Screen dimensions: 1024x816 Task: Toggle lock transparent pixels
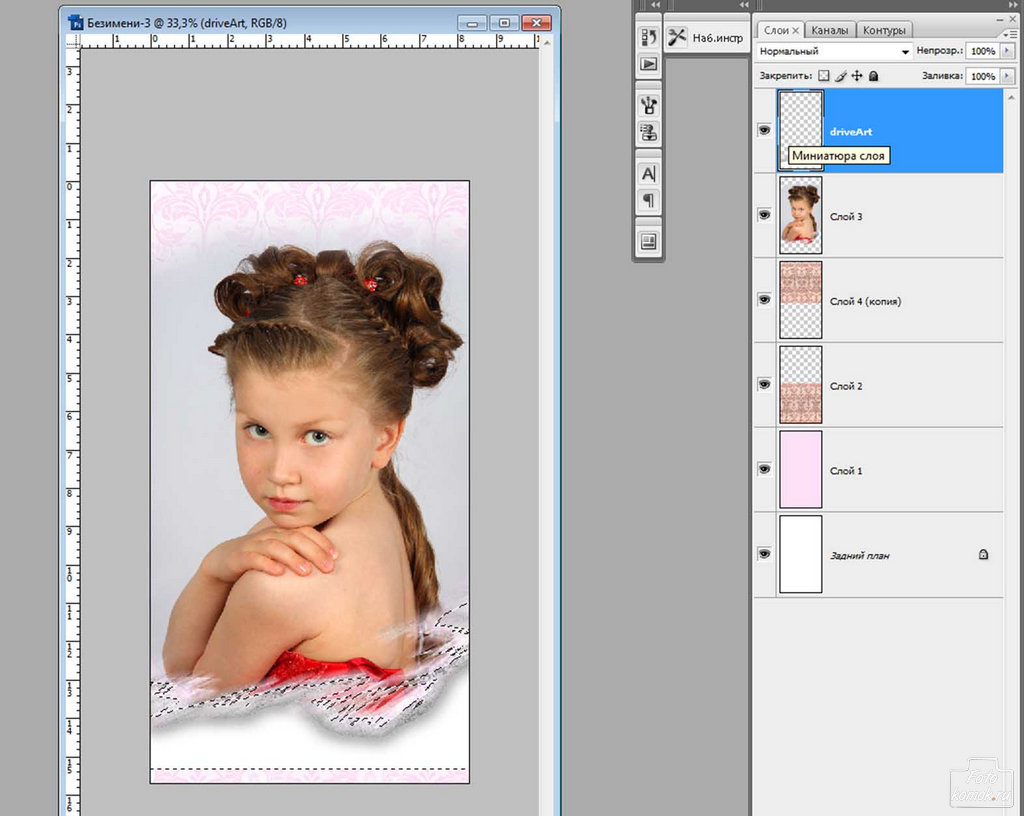click(824, 76)
